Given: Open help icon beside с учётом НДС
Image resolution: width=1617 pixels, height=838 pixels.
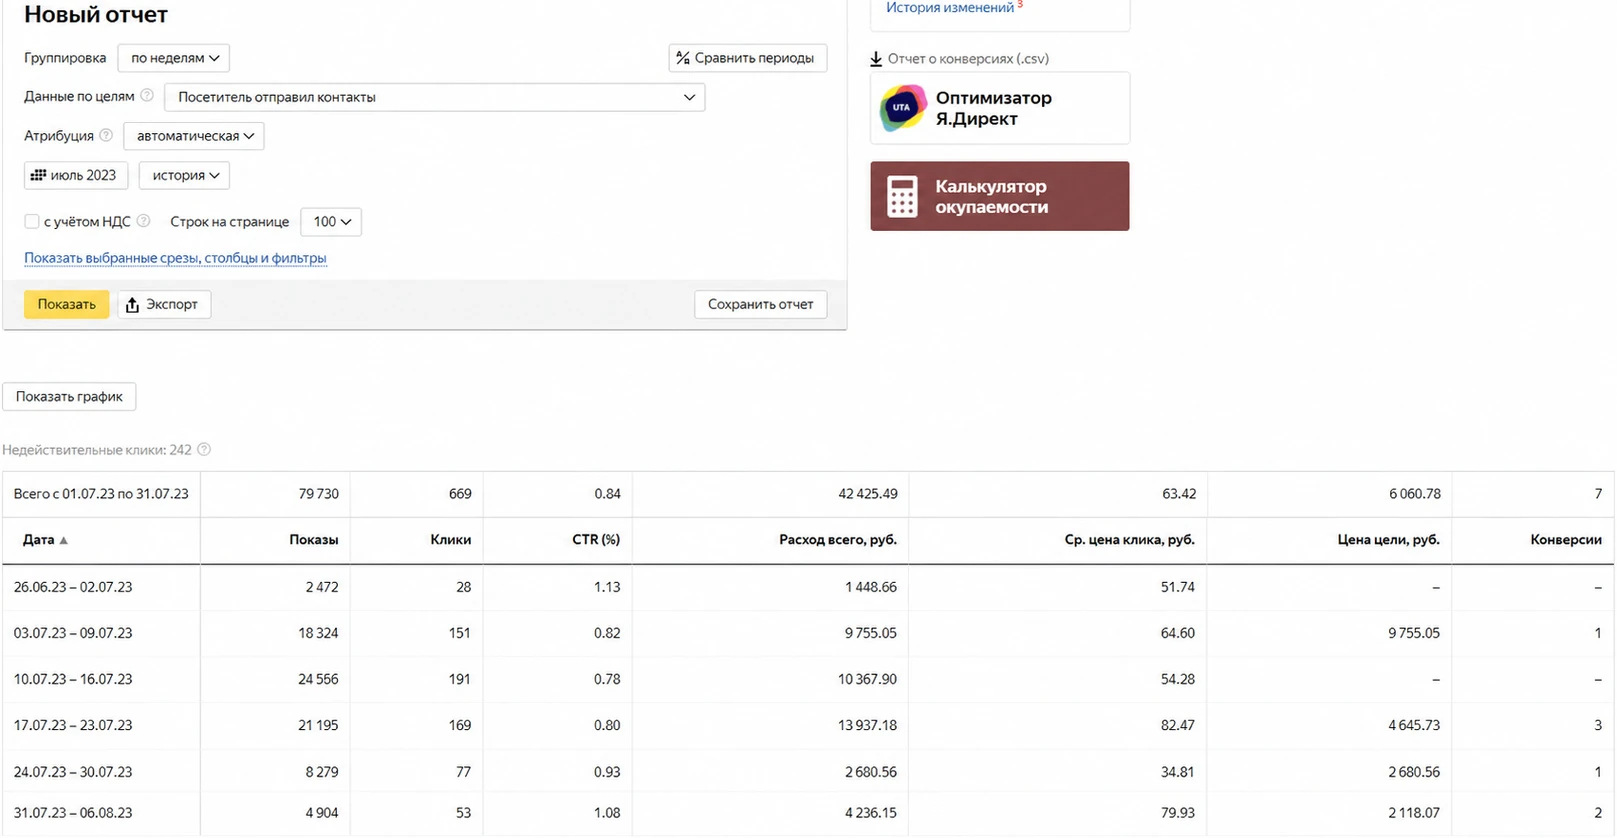Looking at the screenshot, I should pos(143,221).
